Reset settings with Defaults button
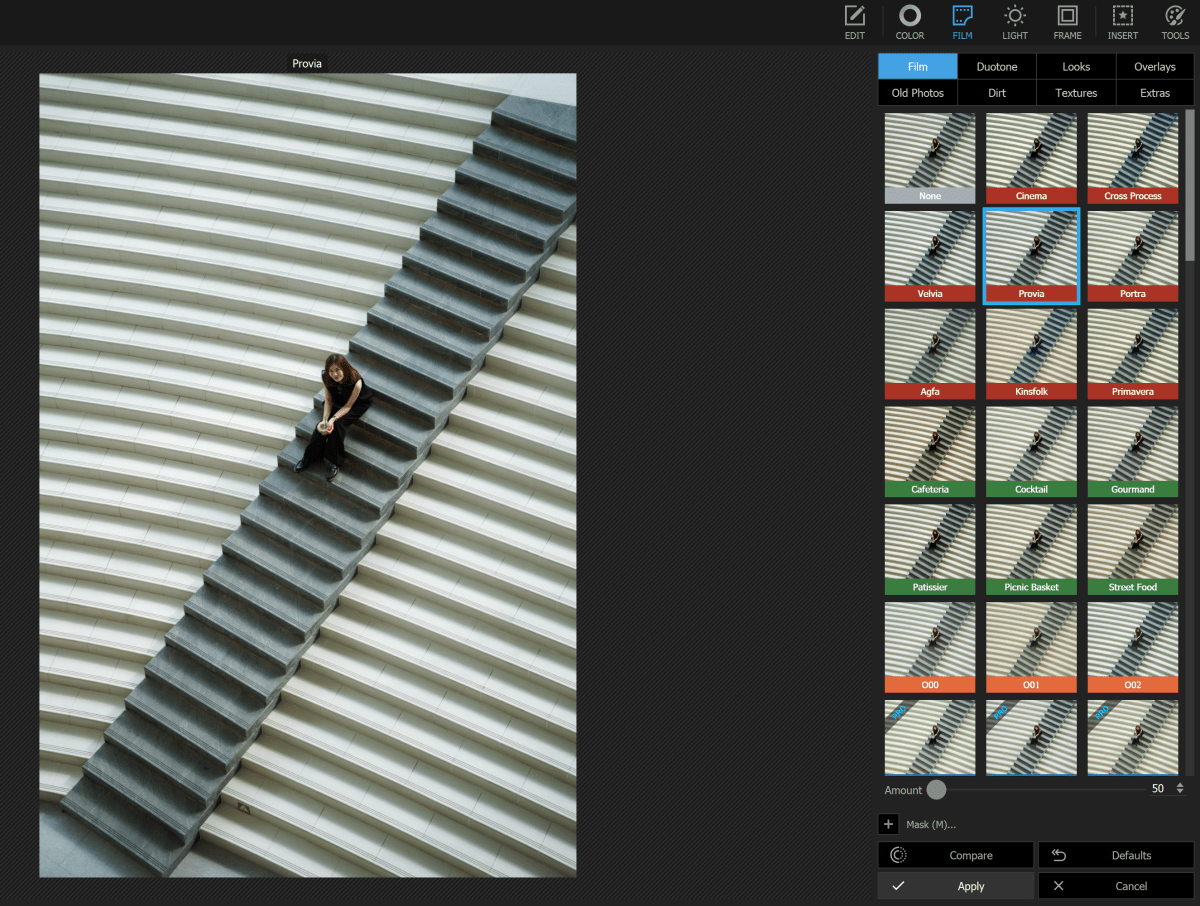Screen dimensions: 1200x906 1116,855
